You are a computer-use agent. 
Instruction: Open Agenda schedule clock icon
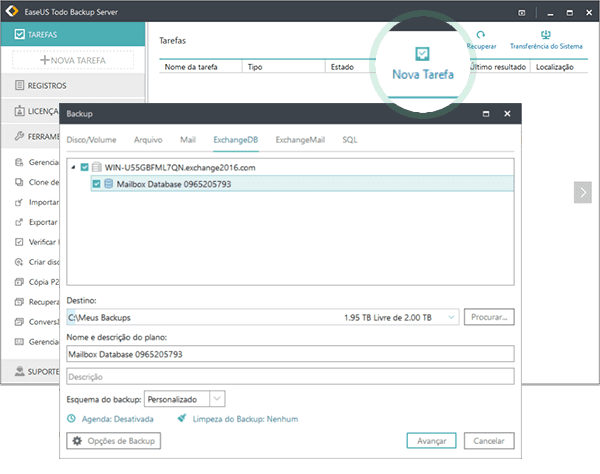[x=71, y=419]
